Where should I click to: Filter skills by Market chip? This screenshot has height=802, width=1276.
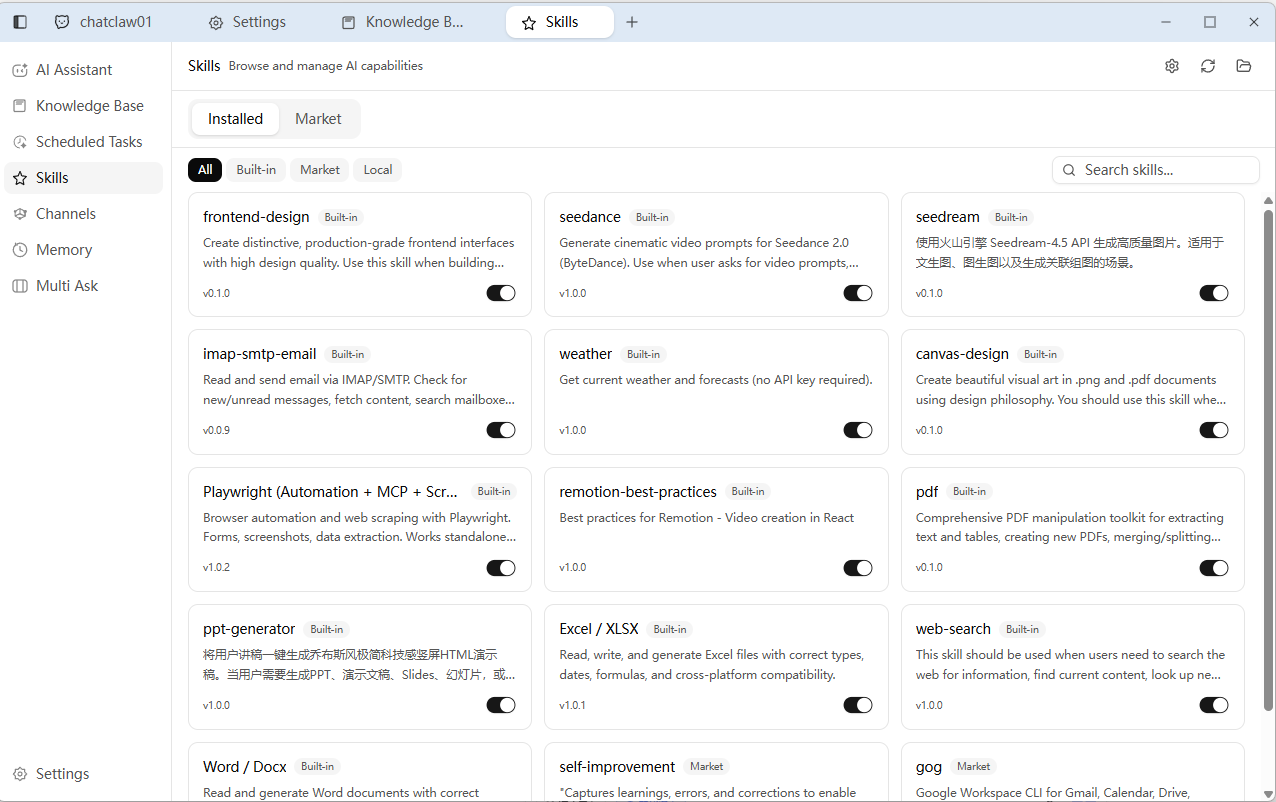click(320, 170)
